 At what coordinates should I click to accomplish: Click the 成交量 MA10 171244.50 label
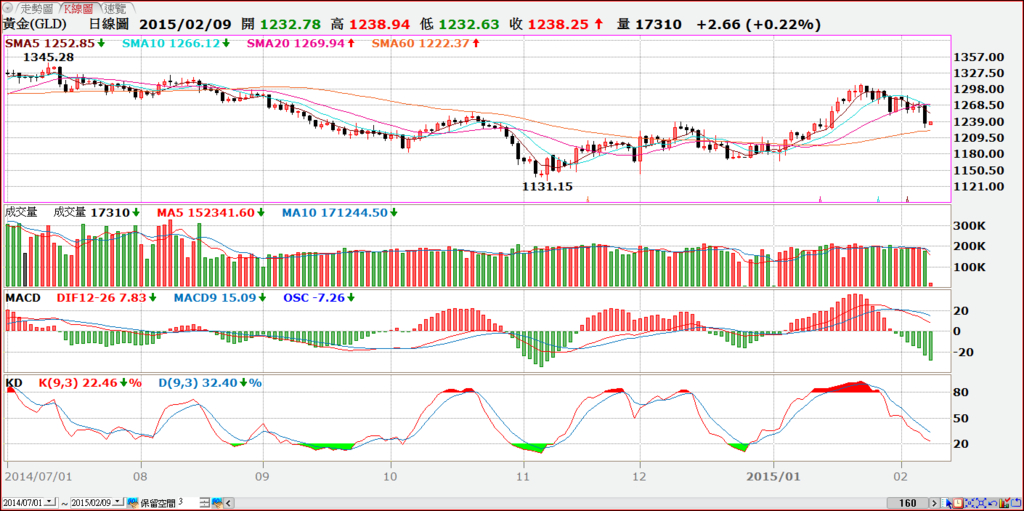tap(340, 212)
